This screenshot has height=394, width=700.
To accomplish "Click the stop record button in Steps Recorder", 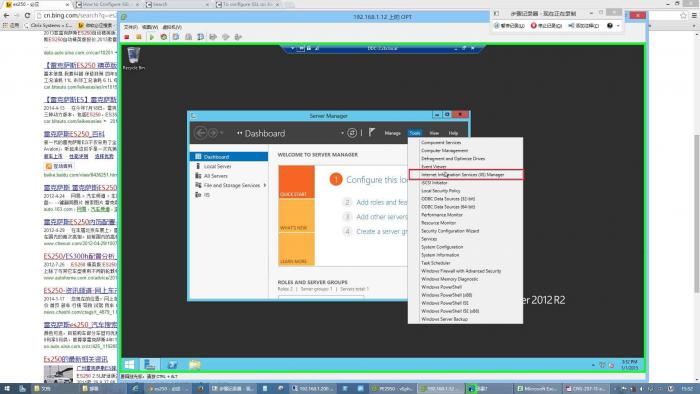I will click(546, 26).
